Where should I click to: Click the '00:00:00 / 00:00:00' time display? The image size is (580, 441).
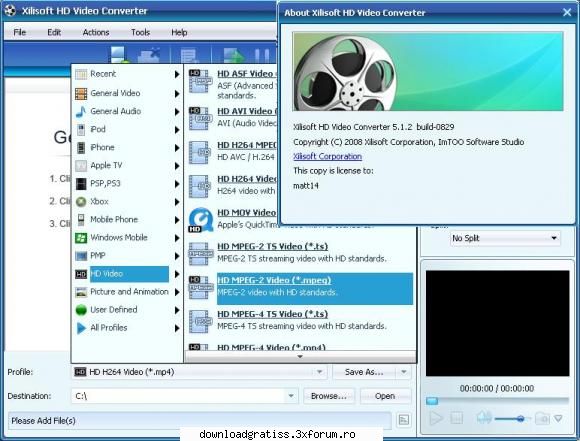pyautogui.click(x=496, y=388)
